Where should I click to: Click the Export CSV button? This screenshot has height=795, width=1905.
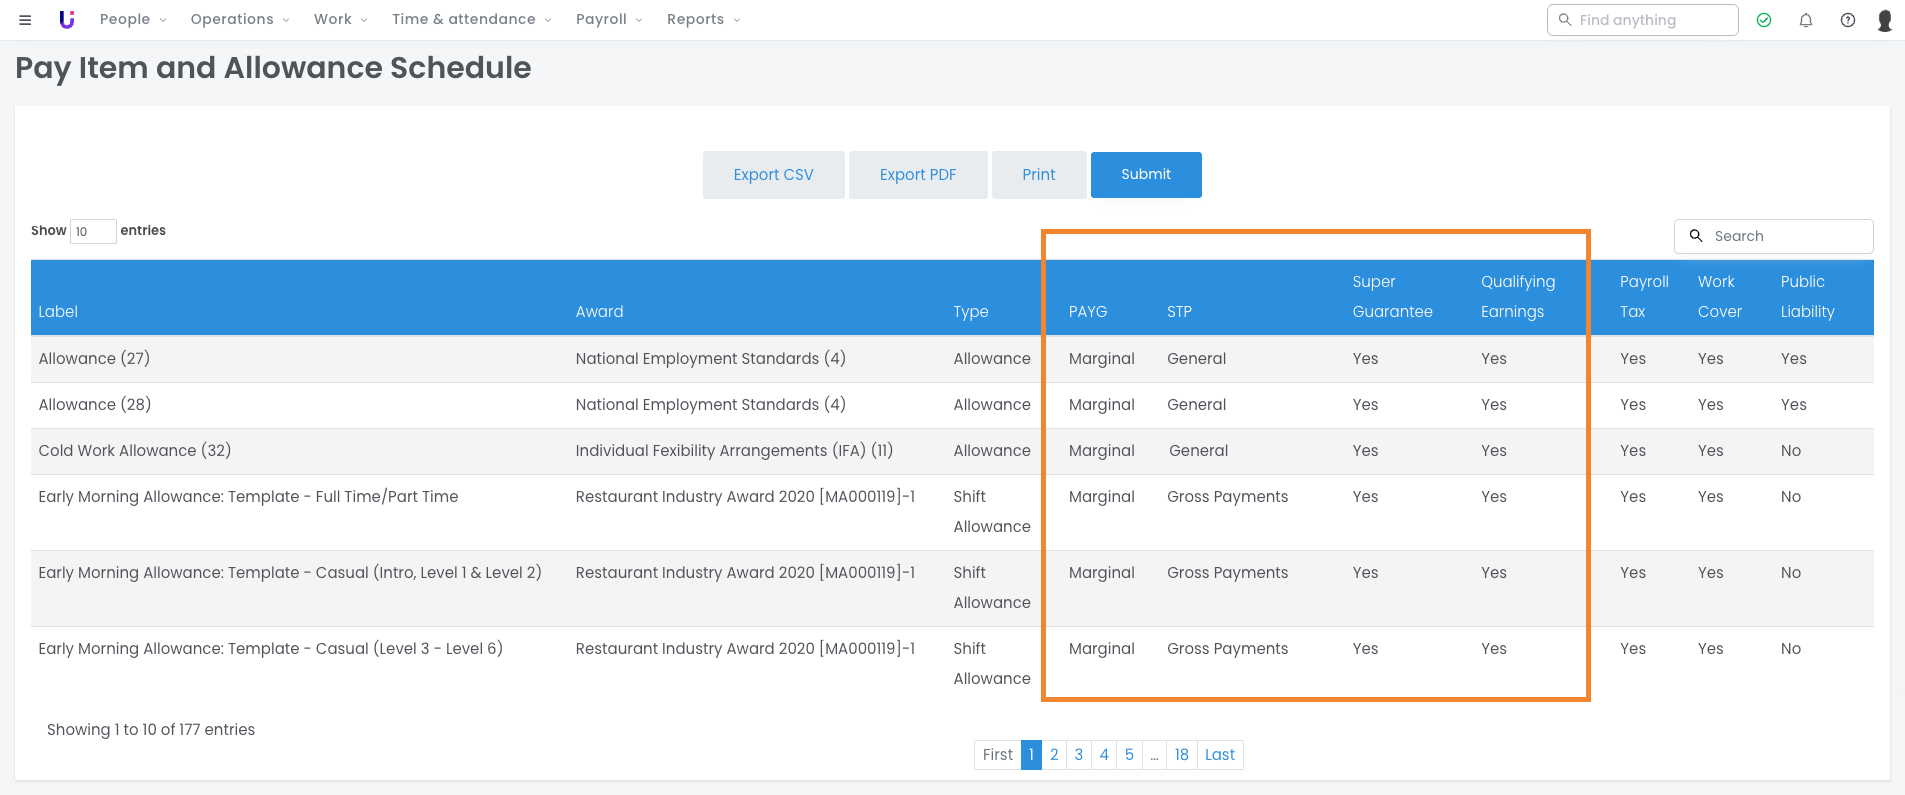point(773,175)
